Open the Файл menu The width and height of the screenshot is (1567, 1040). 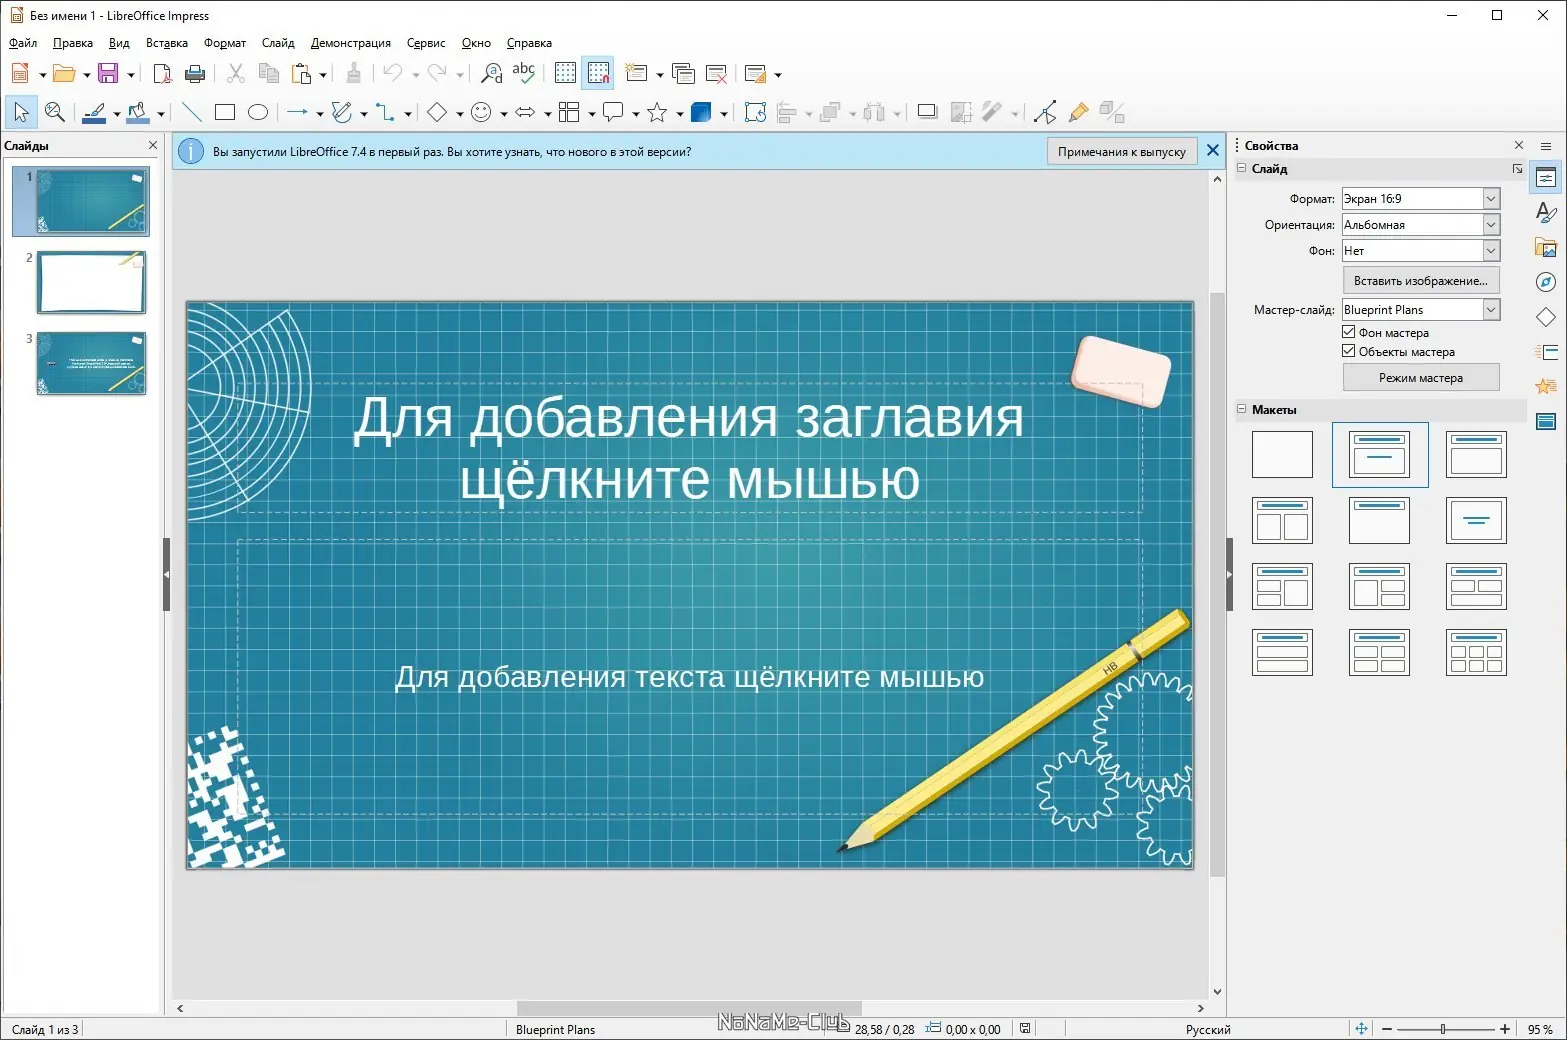click(x=23, y=43)
